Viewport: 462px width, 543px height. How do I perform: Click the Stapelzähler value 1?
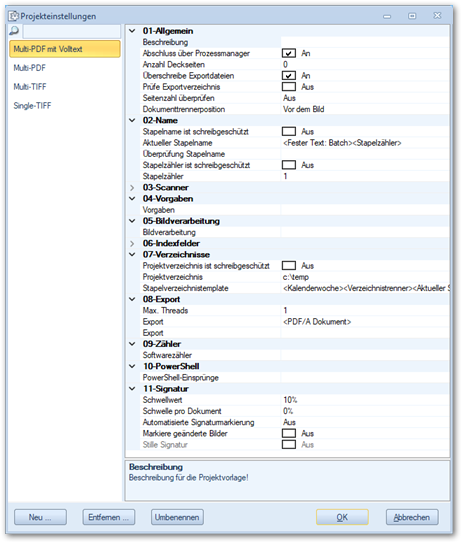[285, 176]
